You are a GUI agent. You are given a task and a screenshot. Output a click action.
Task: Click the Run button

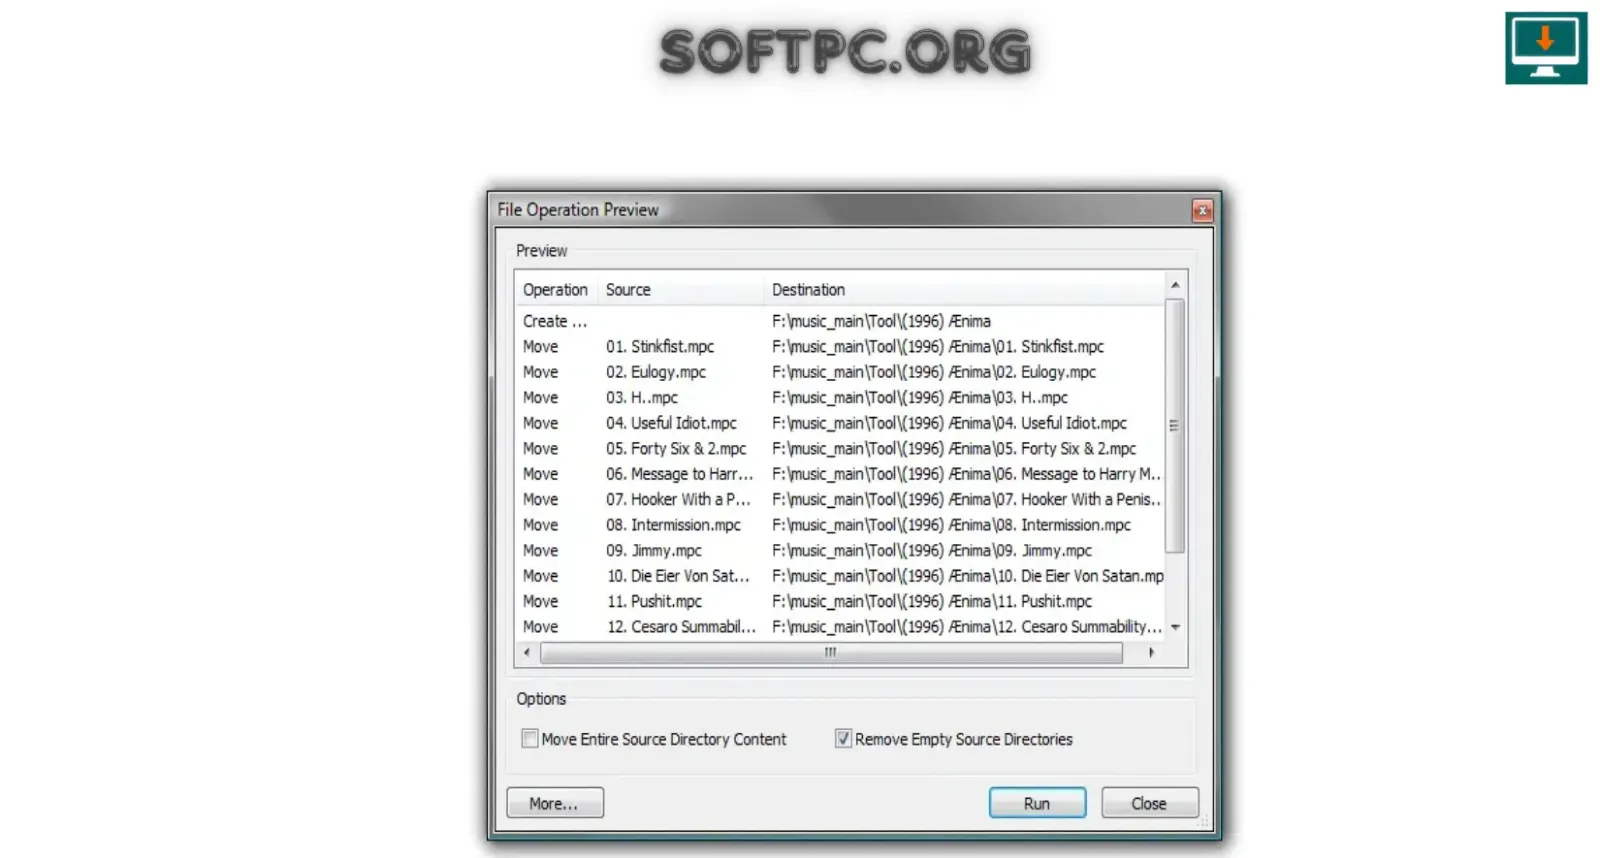1037,803
